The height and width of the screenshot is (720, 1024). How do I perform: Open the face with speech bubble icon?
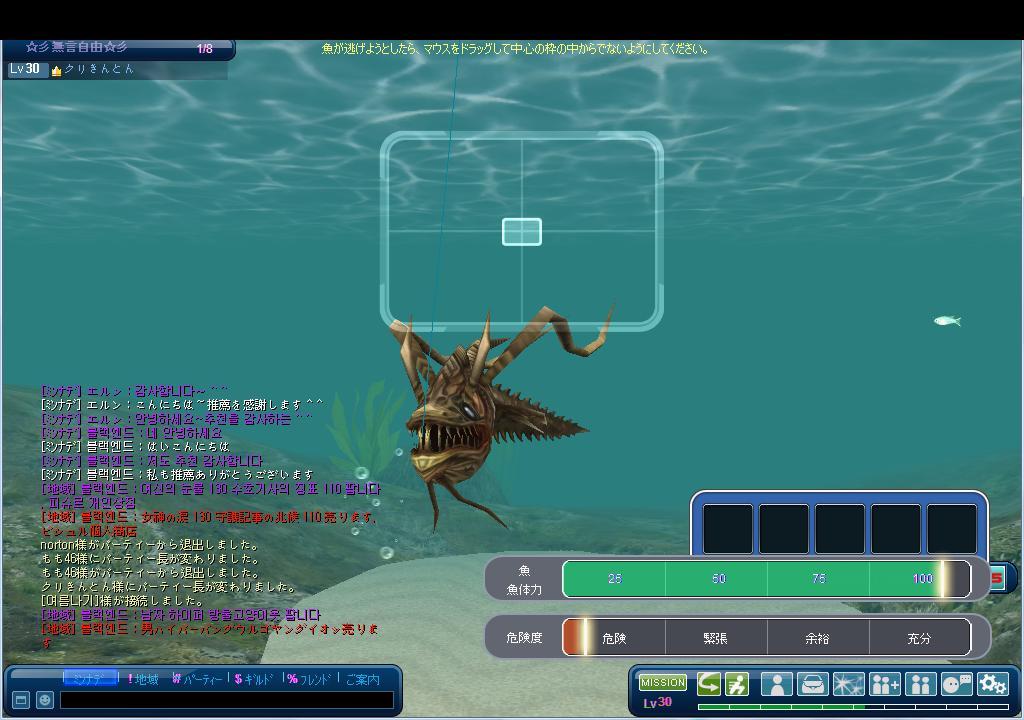957,684
